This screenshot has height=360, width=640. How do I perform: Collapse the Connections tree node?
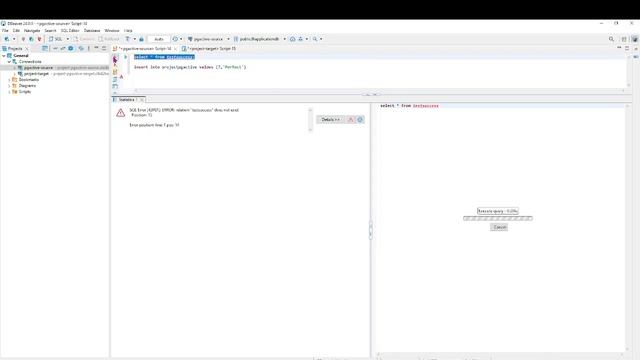pyautogui.click(x=9, y=62)
